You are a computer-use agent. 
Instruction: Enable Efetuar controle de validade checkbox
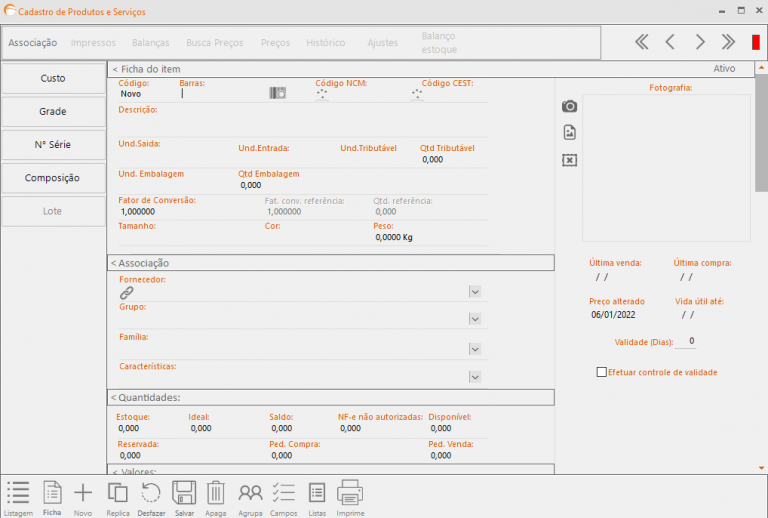click(x=601, y=372)
